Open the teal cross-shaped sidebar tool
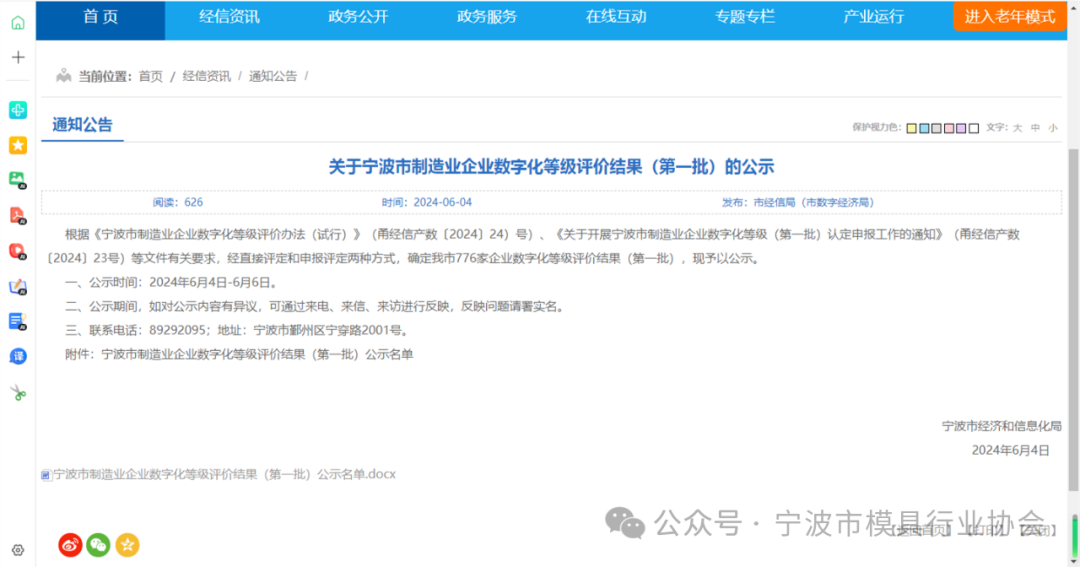Viewport: 1080px width, 567px height. click(18, 110)
